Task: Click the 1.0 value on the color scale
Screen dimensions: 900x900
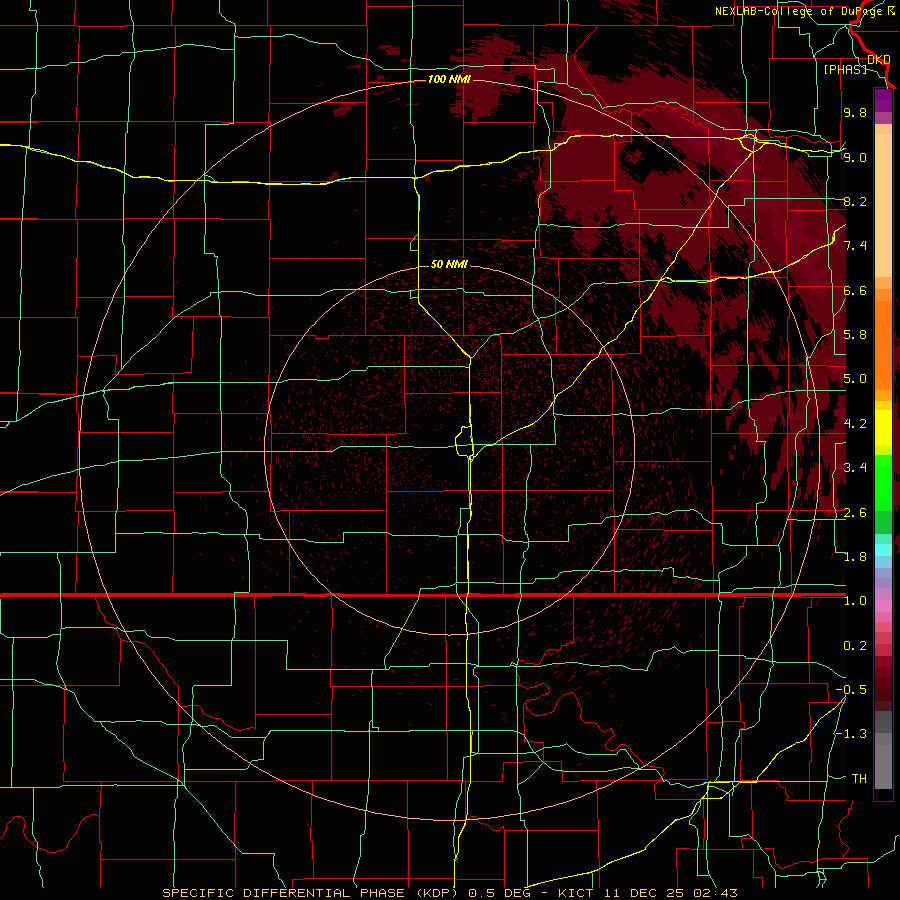Action: (855, 600)
